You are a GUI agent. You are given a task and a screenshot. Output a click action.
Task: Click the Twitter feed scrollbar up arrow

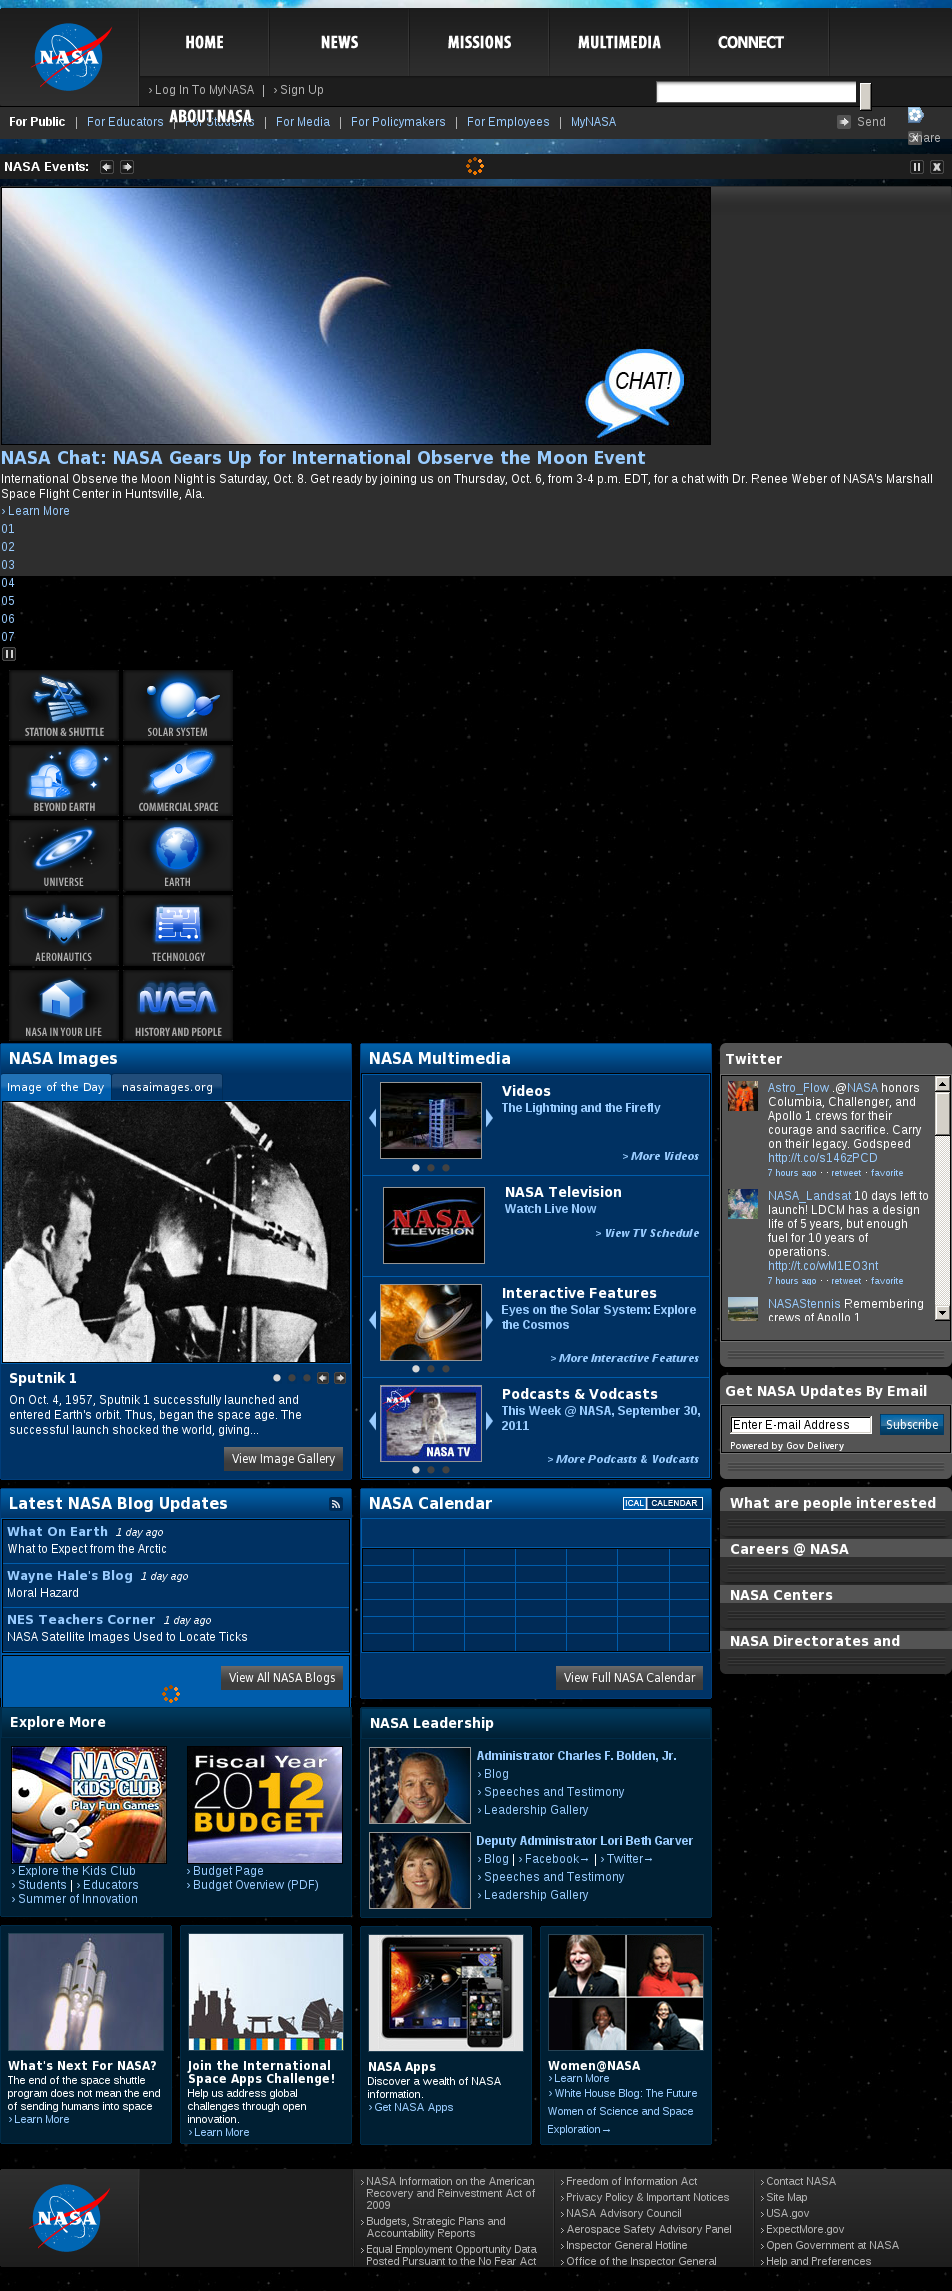(x=942, y=1084)
